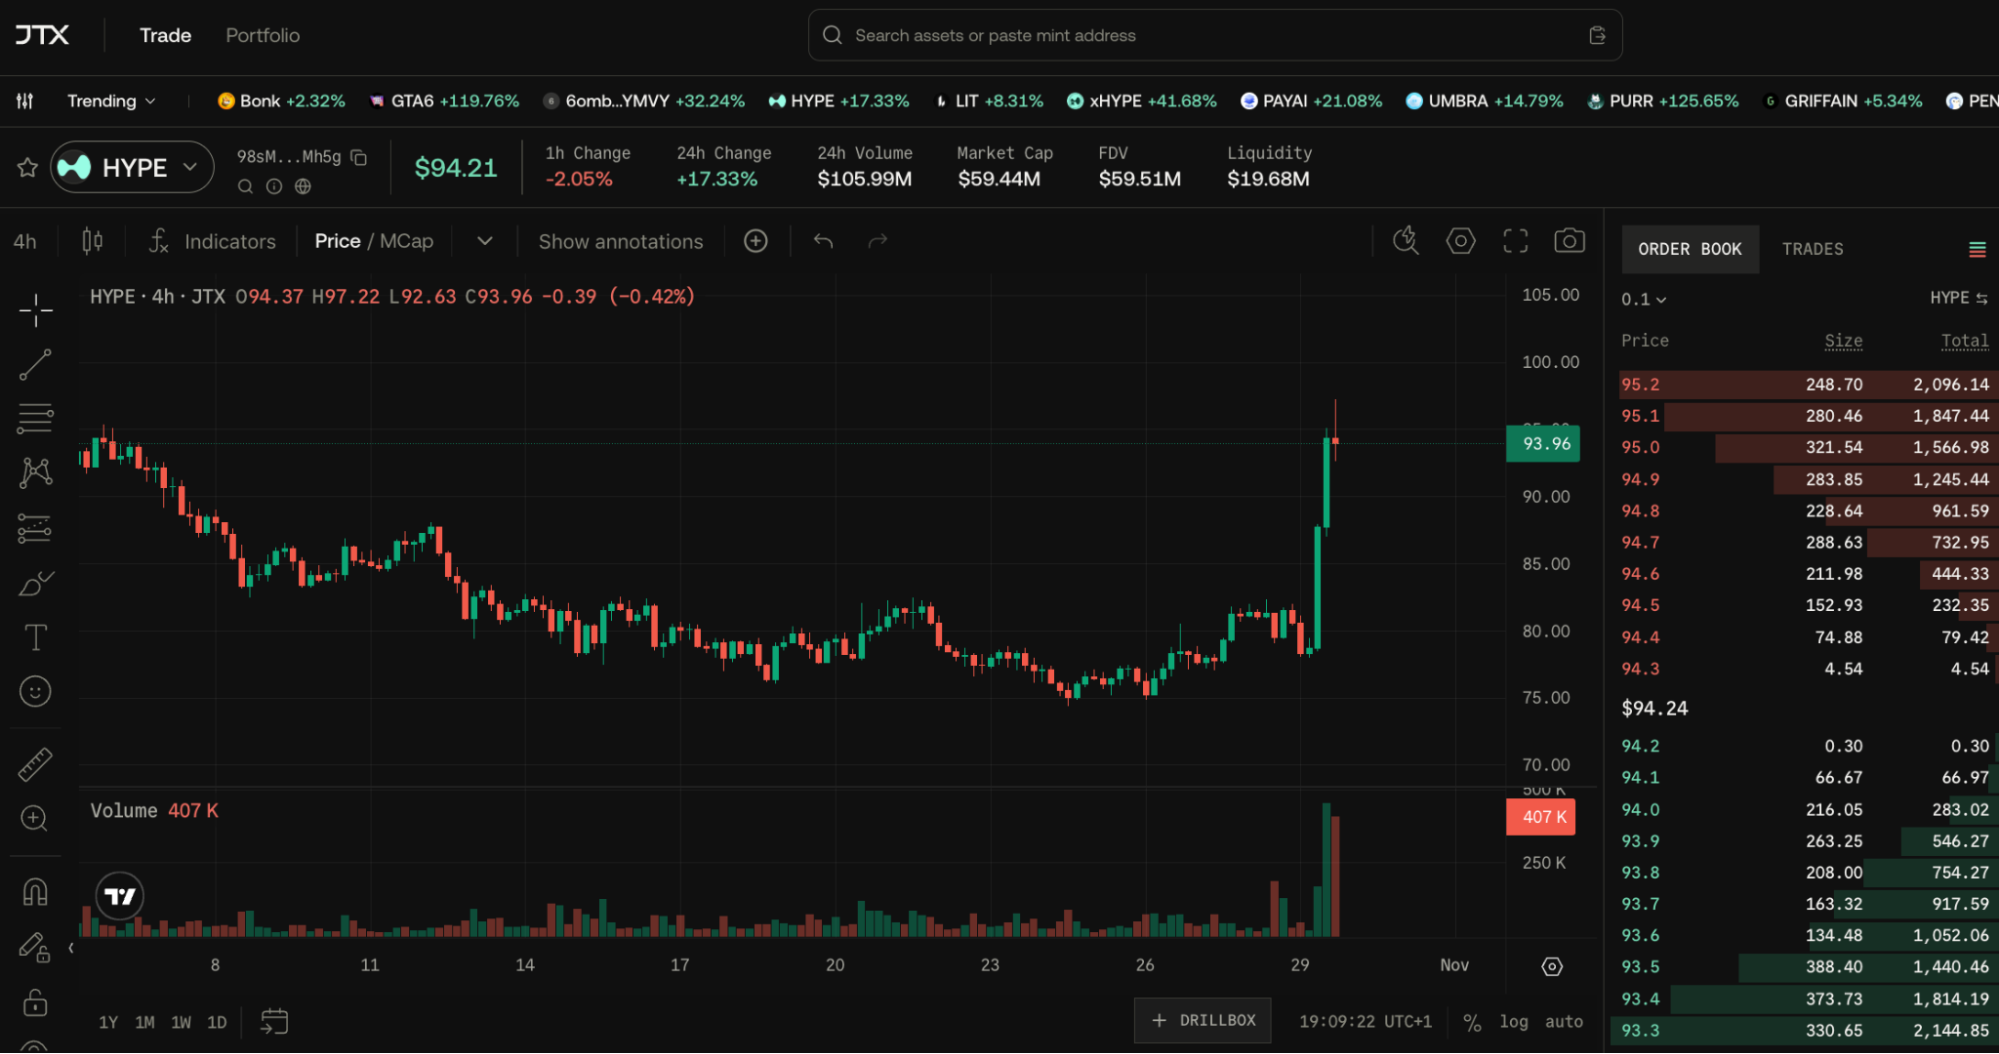Toggle magnet mode for drawings
Viewport: 1999px width, 1054px height.
(x=35, y=892)
